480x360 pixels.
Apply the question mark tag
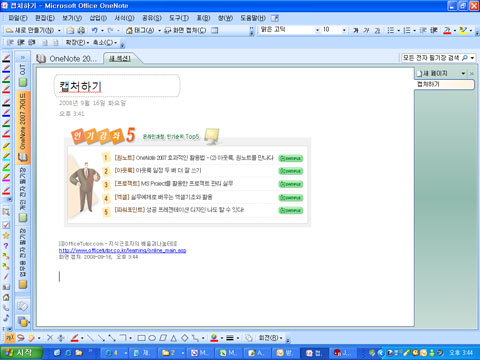pyautogui.click(x=6, y=246)
